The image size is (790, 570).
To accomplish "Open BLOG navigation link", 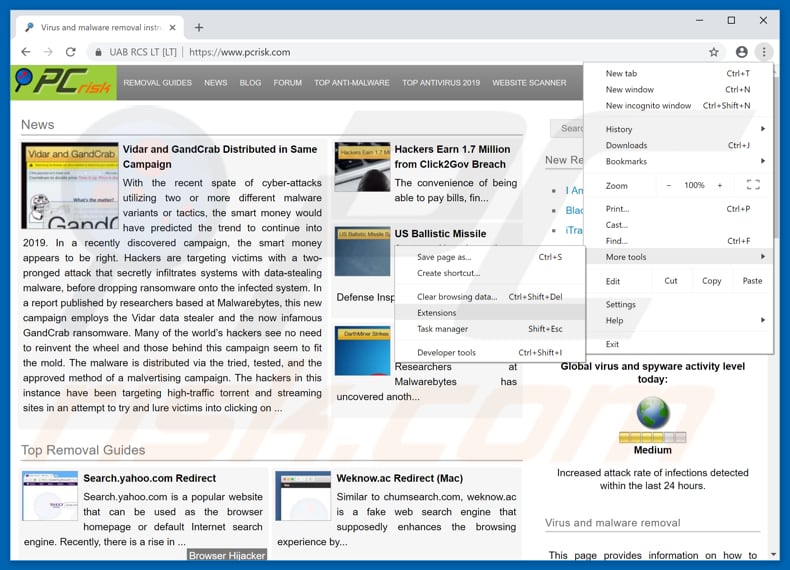I will tap(250, 83).
